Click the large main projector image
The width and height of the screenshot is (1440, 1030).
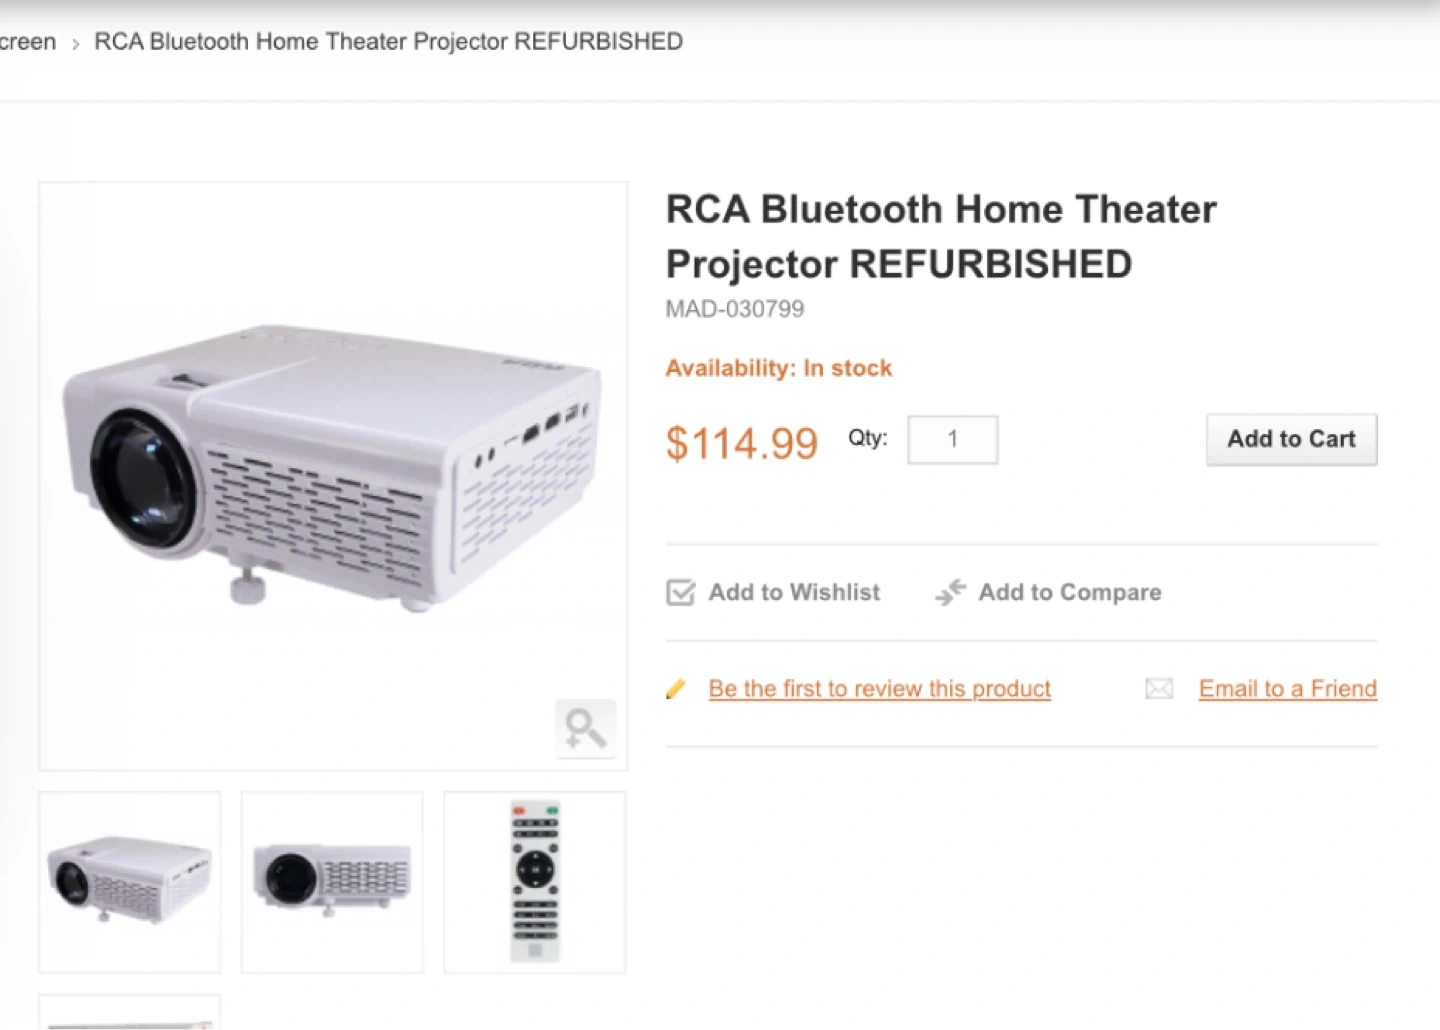point(333,470)
